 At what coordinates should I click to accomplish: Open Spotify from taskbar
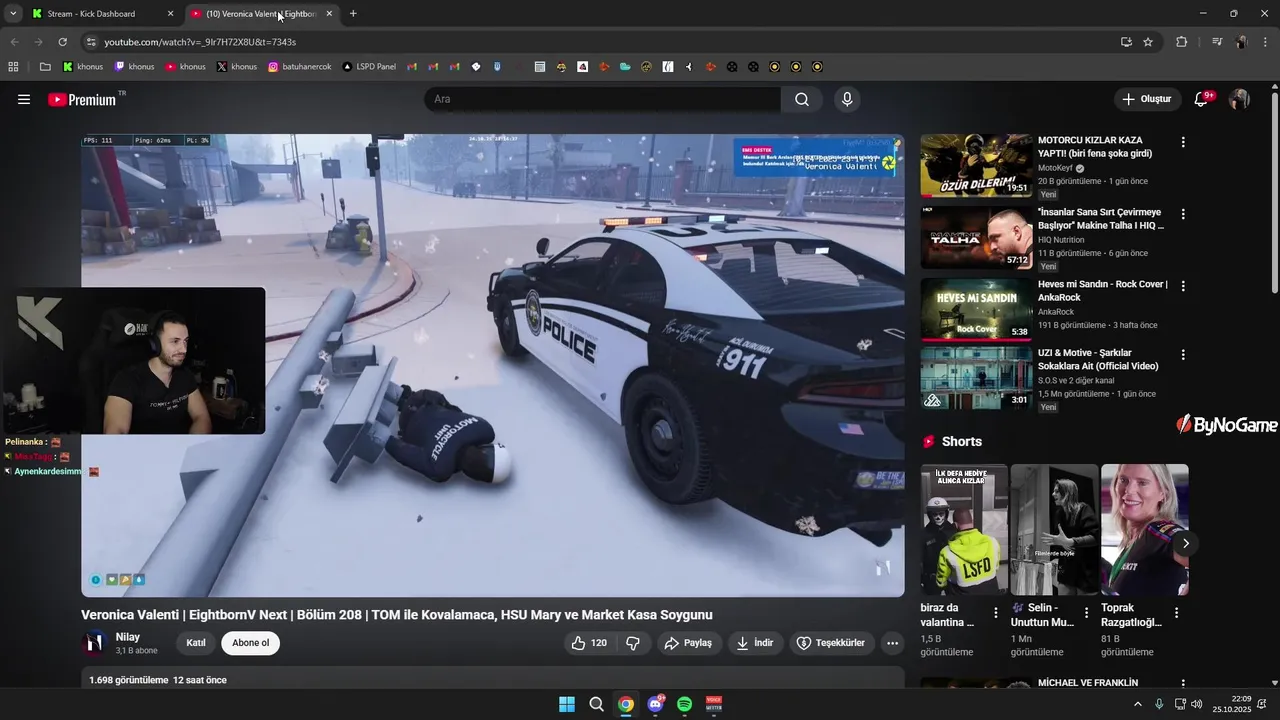coord(685,704)
